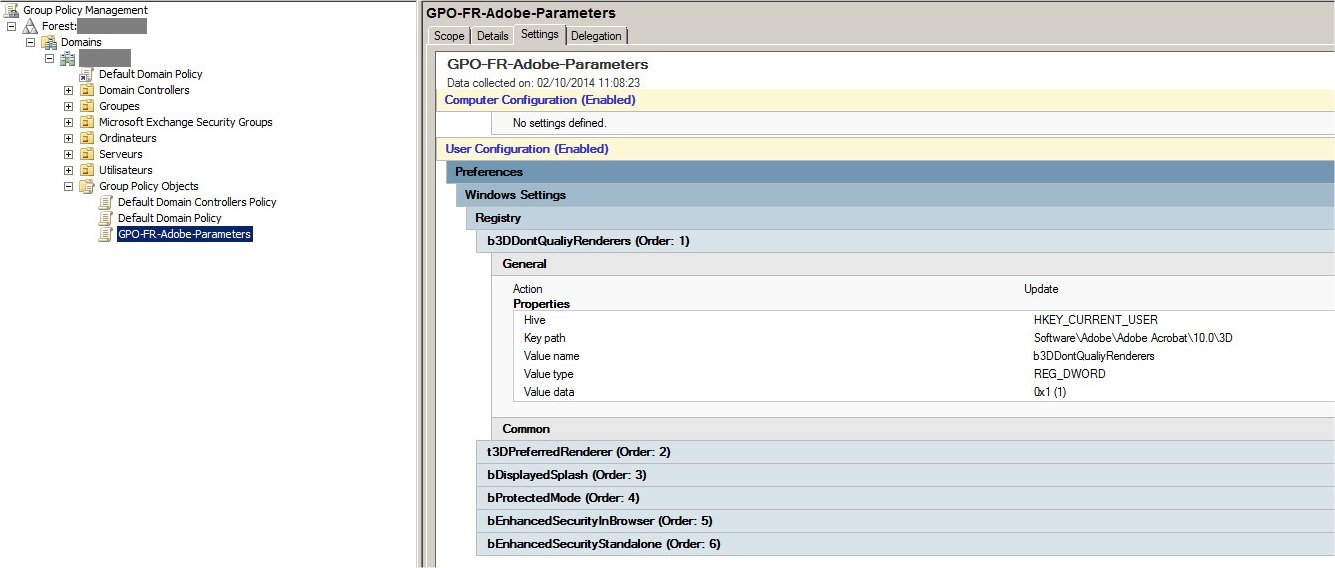Screen dimensions: 1335x568
Task: Select the Utilisateurs tree item
Action: (126, 170)
